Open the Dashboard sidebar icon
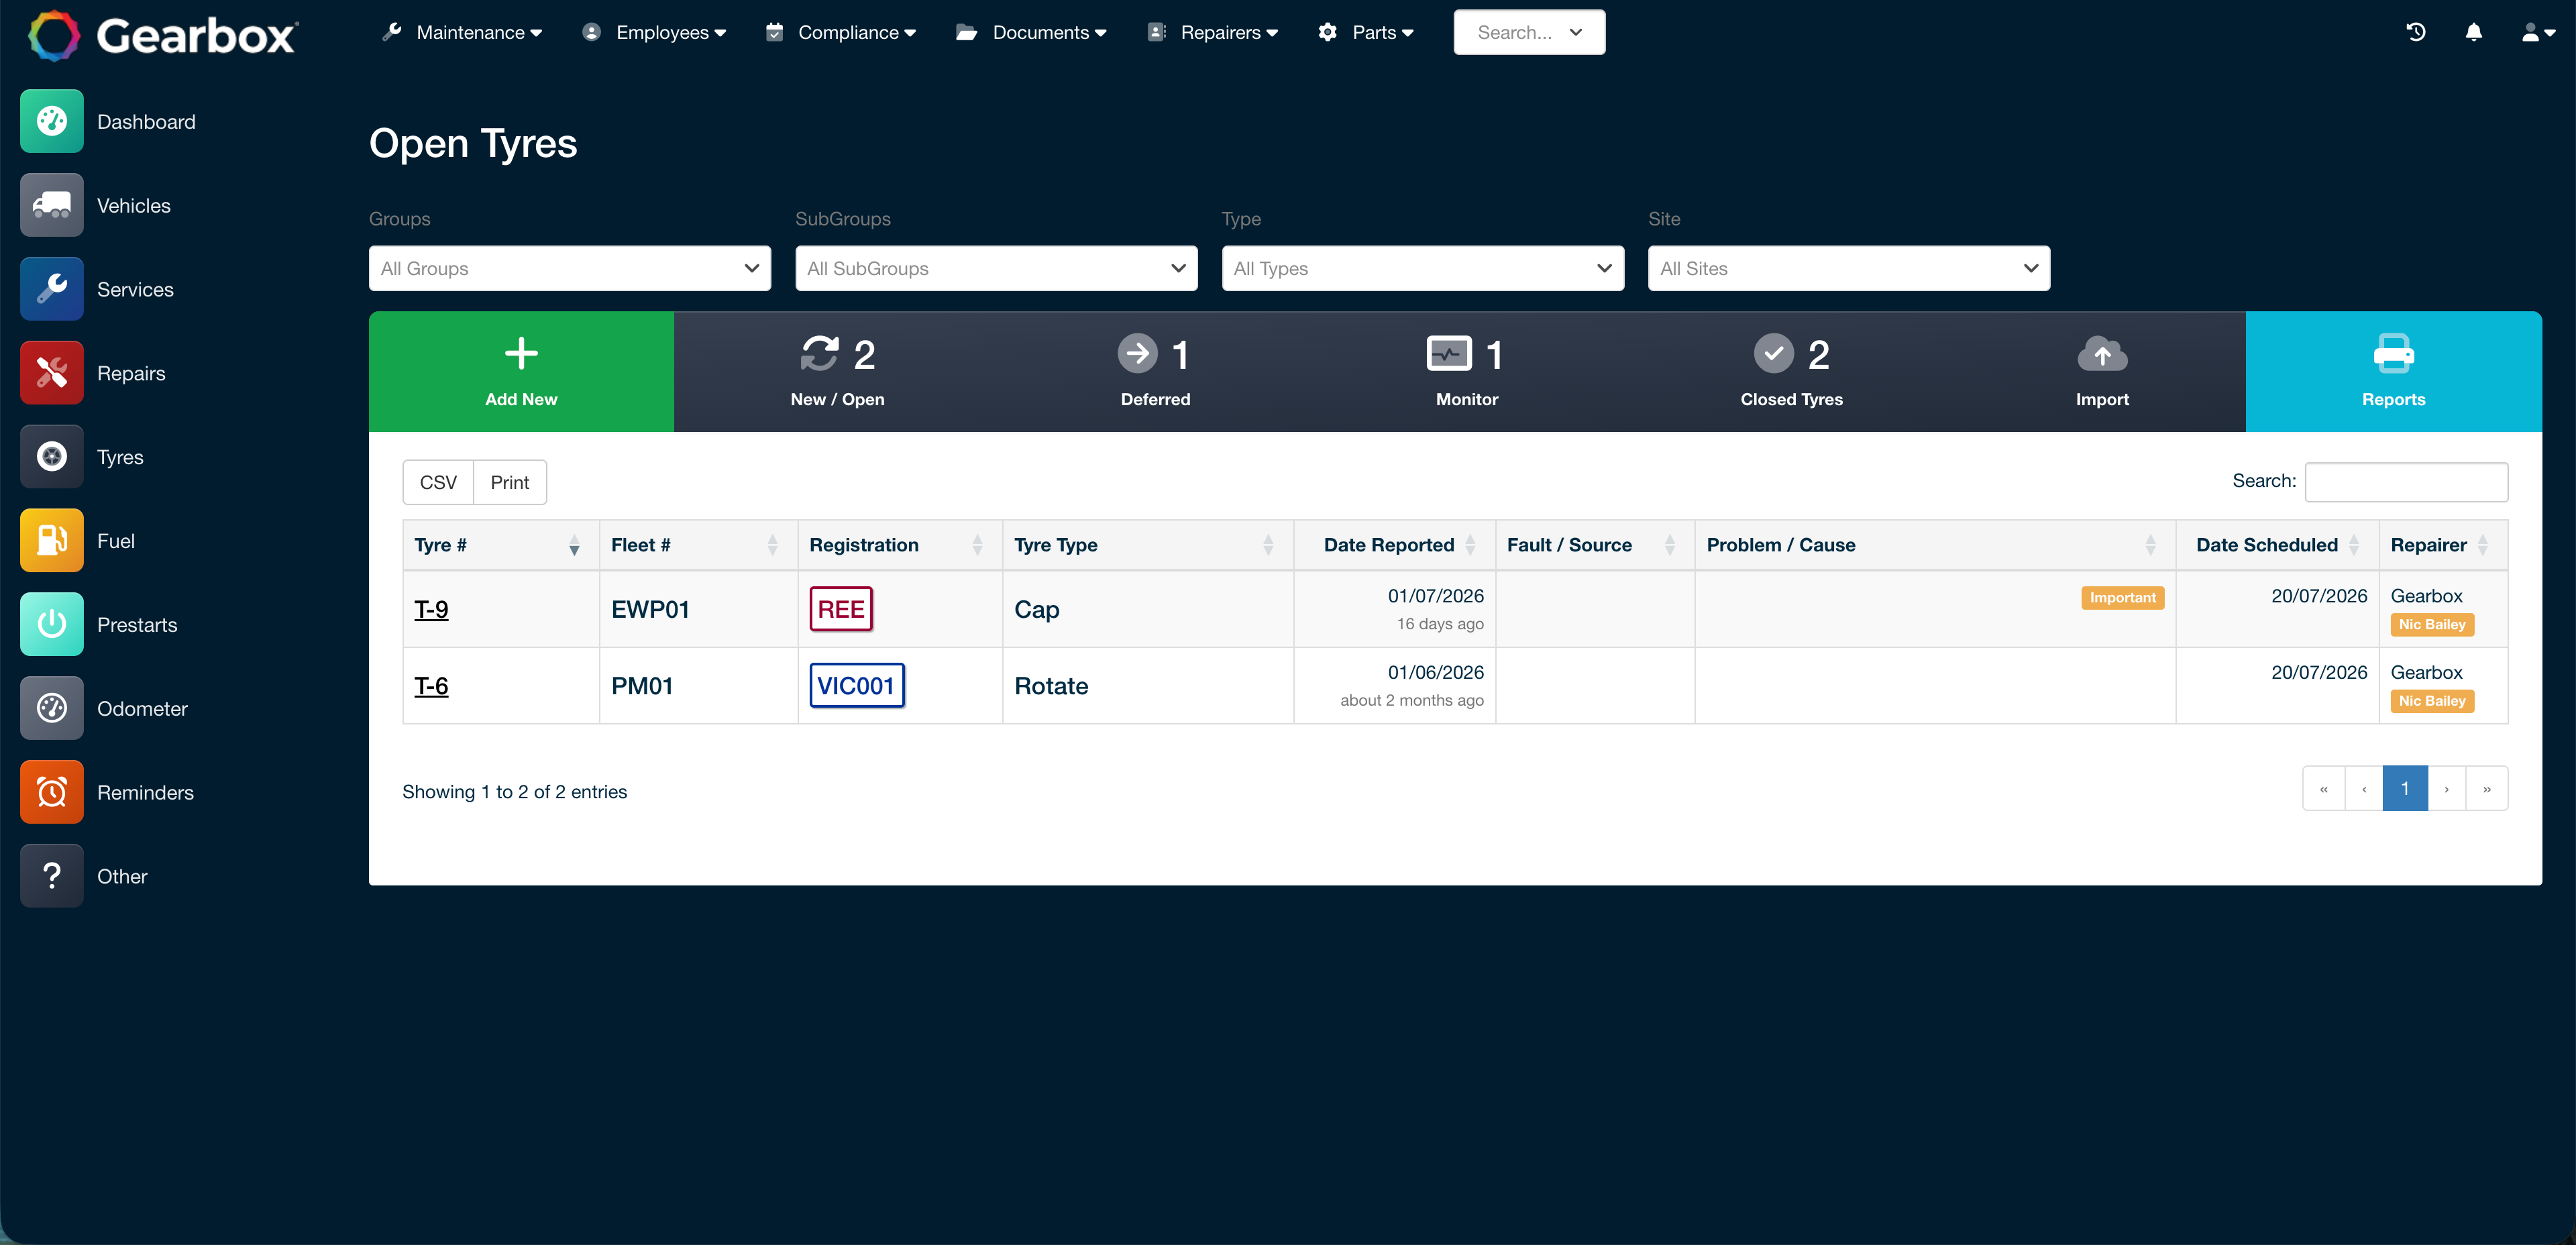Viewport: 2576px width, 1245px height. click(x=52, y=121)
